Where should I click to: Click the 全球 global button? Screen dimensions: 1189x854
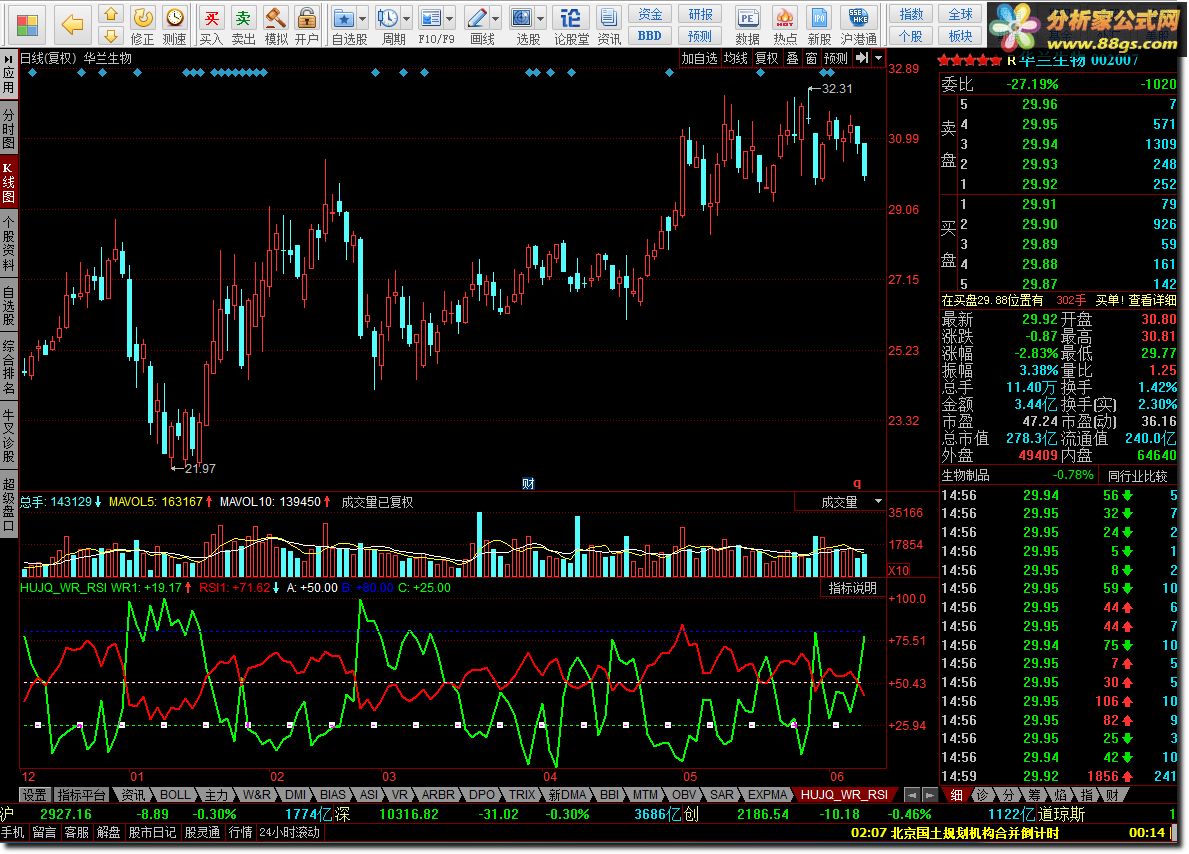tap(961, 14)
